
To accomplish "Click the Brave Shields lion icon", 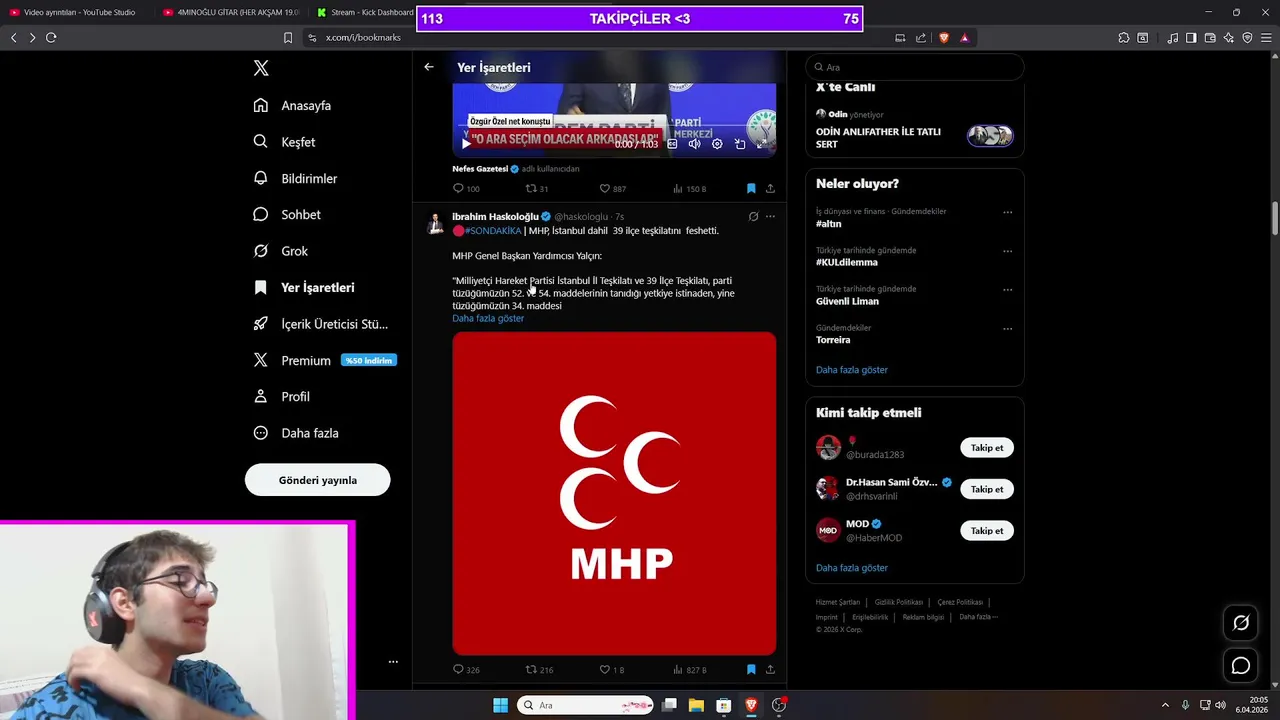I will [x=943, y=38].
